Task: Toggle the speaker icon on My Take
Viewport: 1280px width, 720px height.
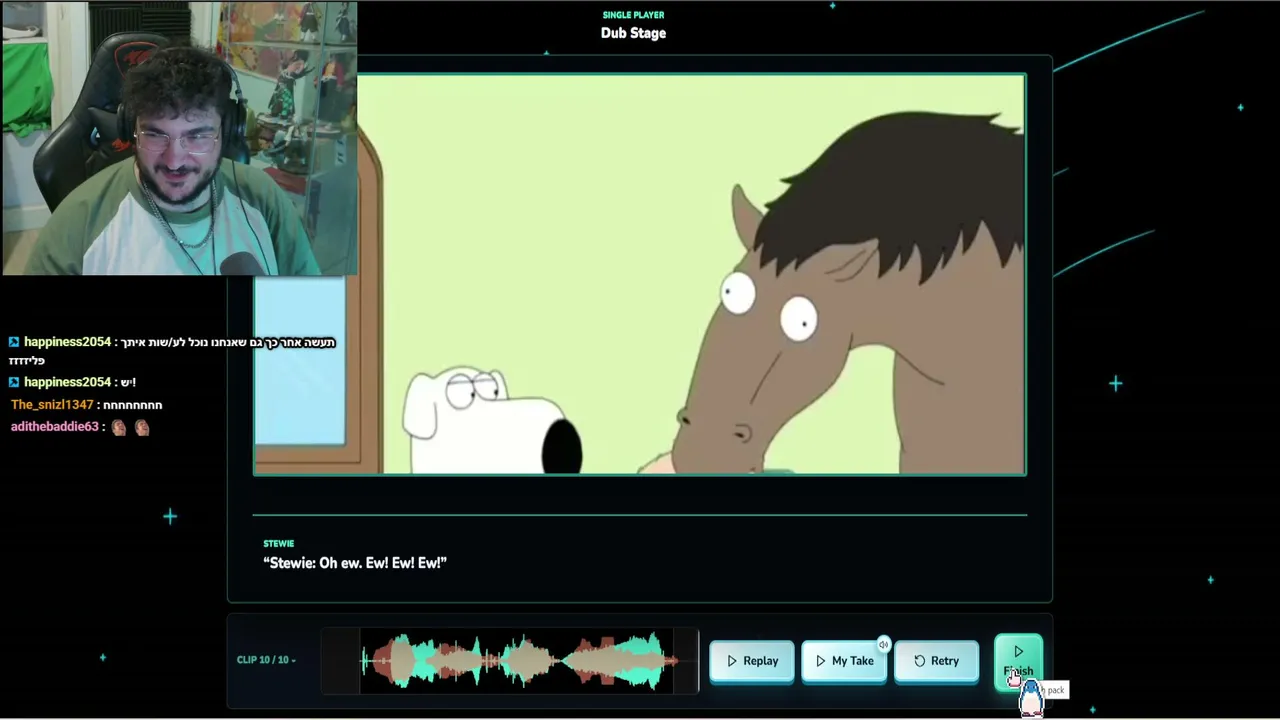Action: [883, 645]
